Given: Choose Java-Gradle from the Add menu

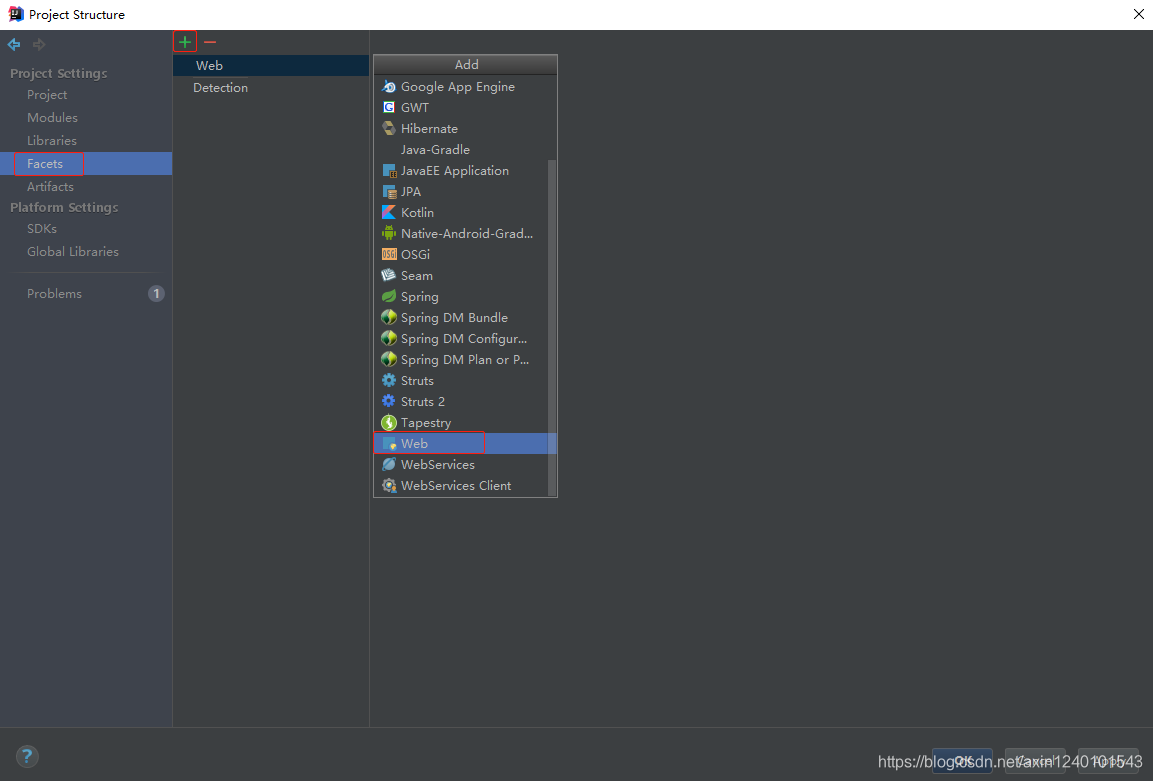Looking at the screenshot, I should pos(461,149).
